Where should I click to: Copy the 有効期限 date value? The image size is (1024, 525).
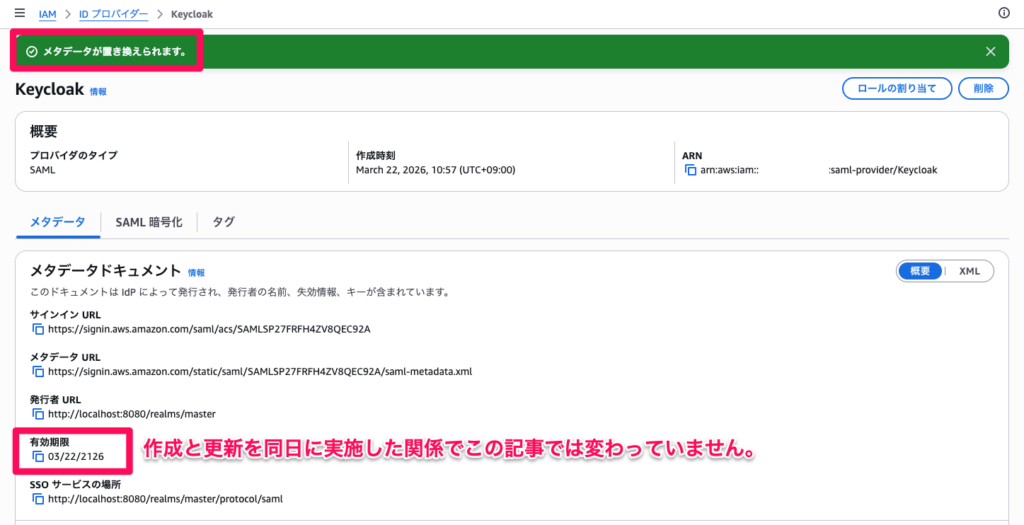(38, 457)
